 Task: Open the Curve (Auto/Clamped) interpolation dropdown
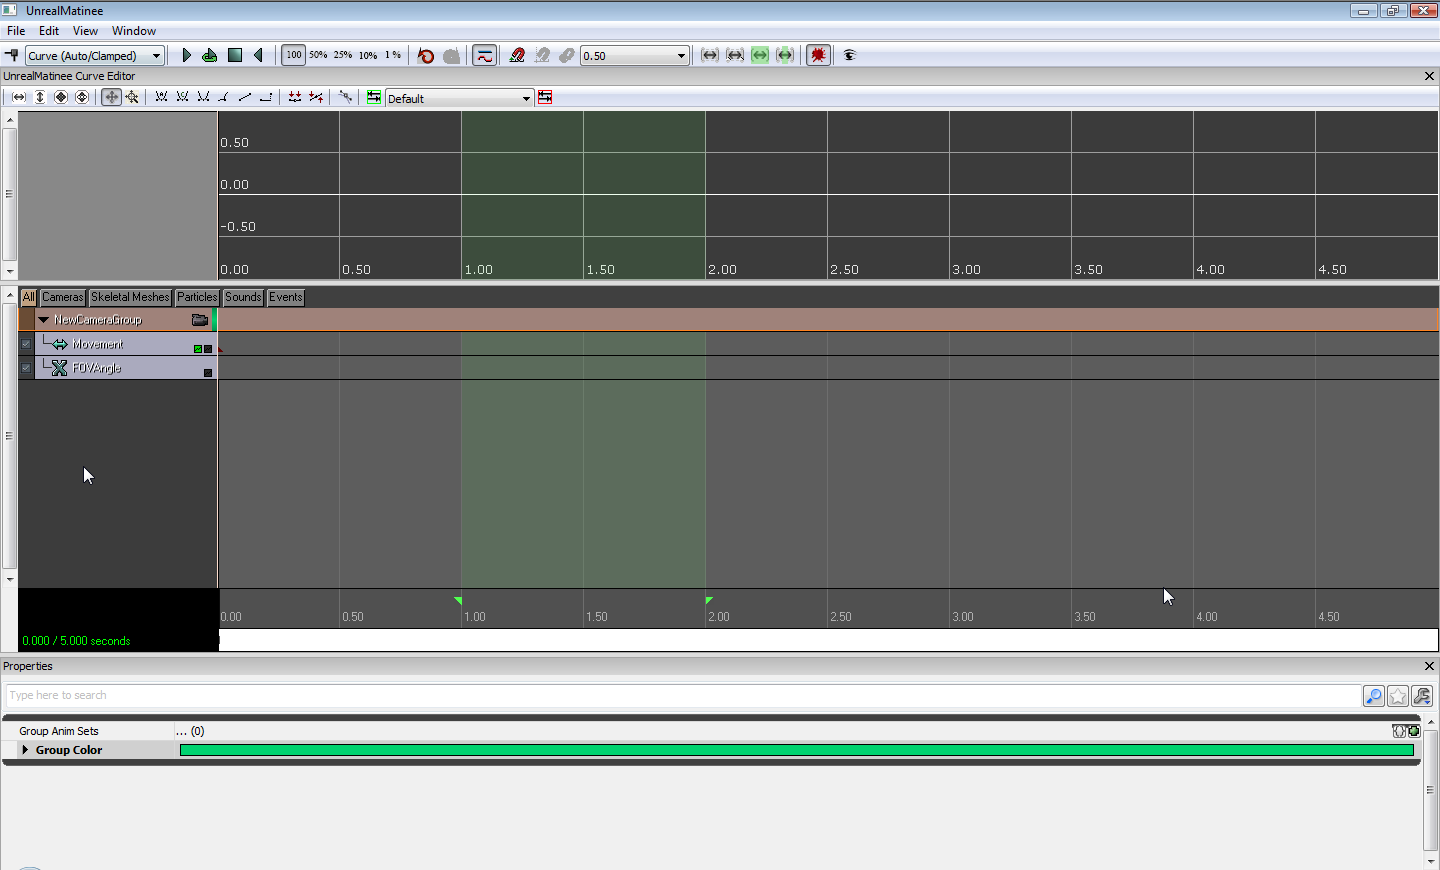[x=95, y=56]
